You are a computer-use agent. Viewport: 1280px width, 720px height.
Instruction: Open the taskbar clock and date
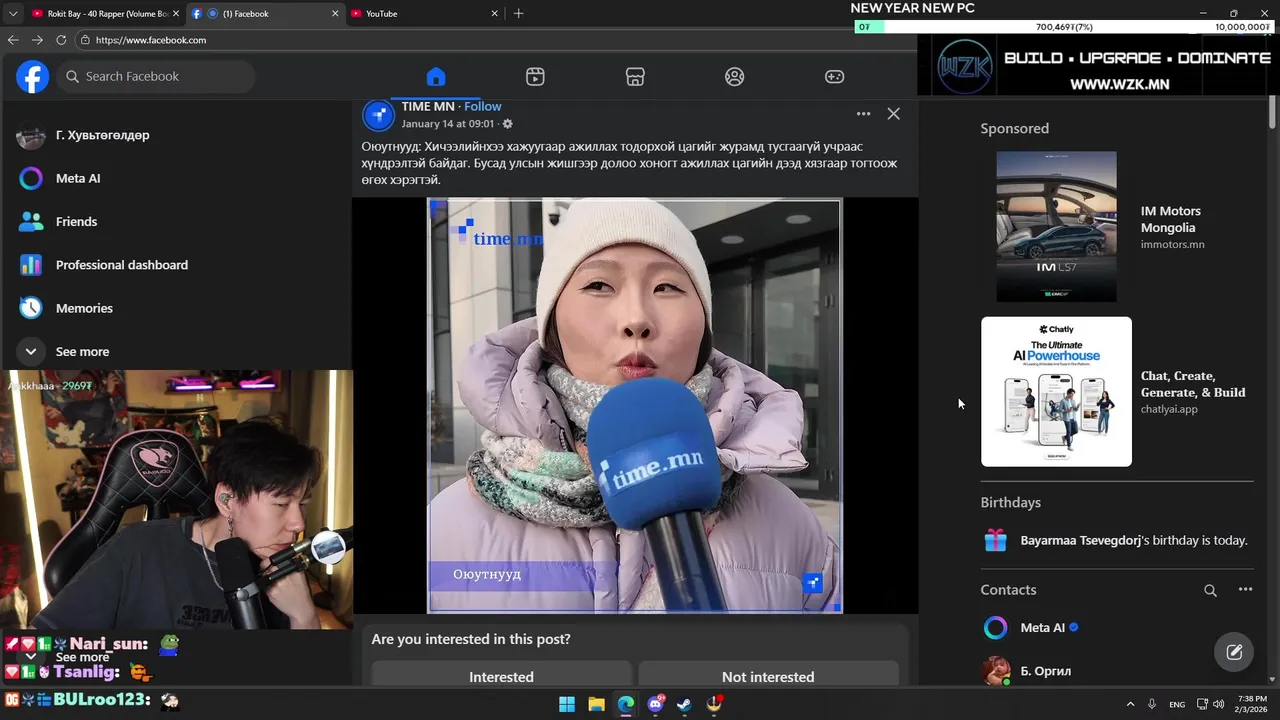tap(1252, 704)
